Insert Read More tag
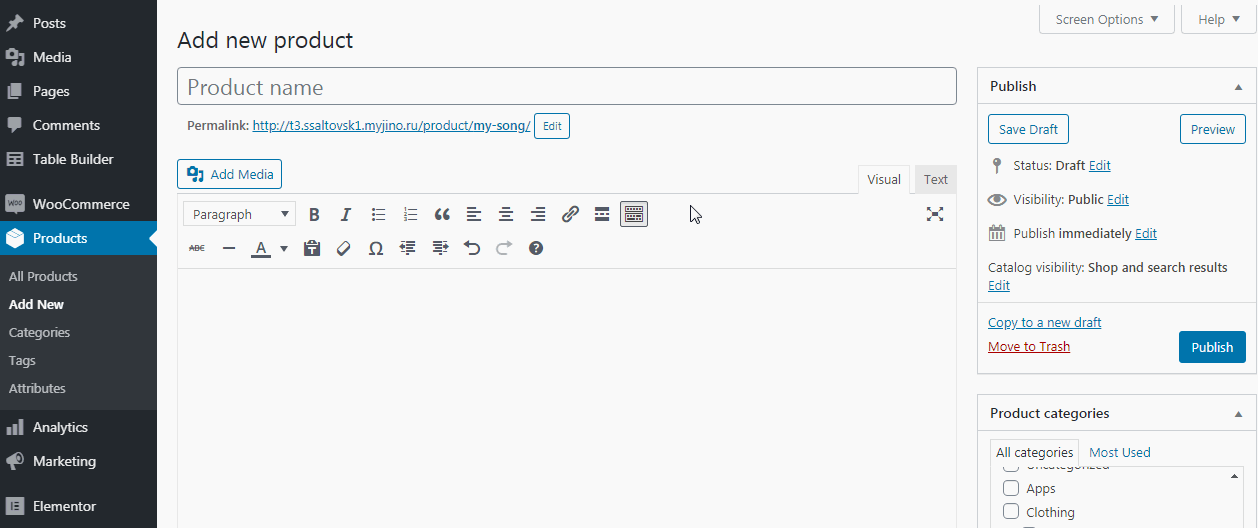Viewport: 1258px width, 528px height. coord(602,214)
